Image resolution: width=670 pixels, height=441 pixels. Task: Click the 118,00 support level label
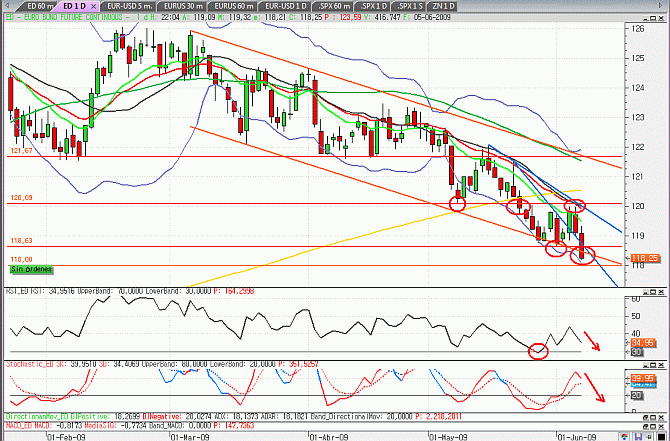tap(21, 259)
